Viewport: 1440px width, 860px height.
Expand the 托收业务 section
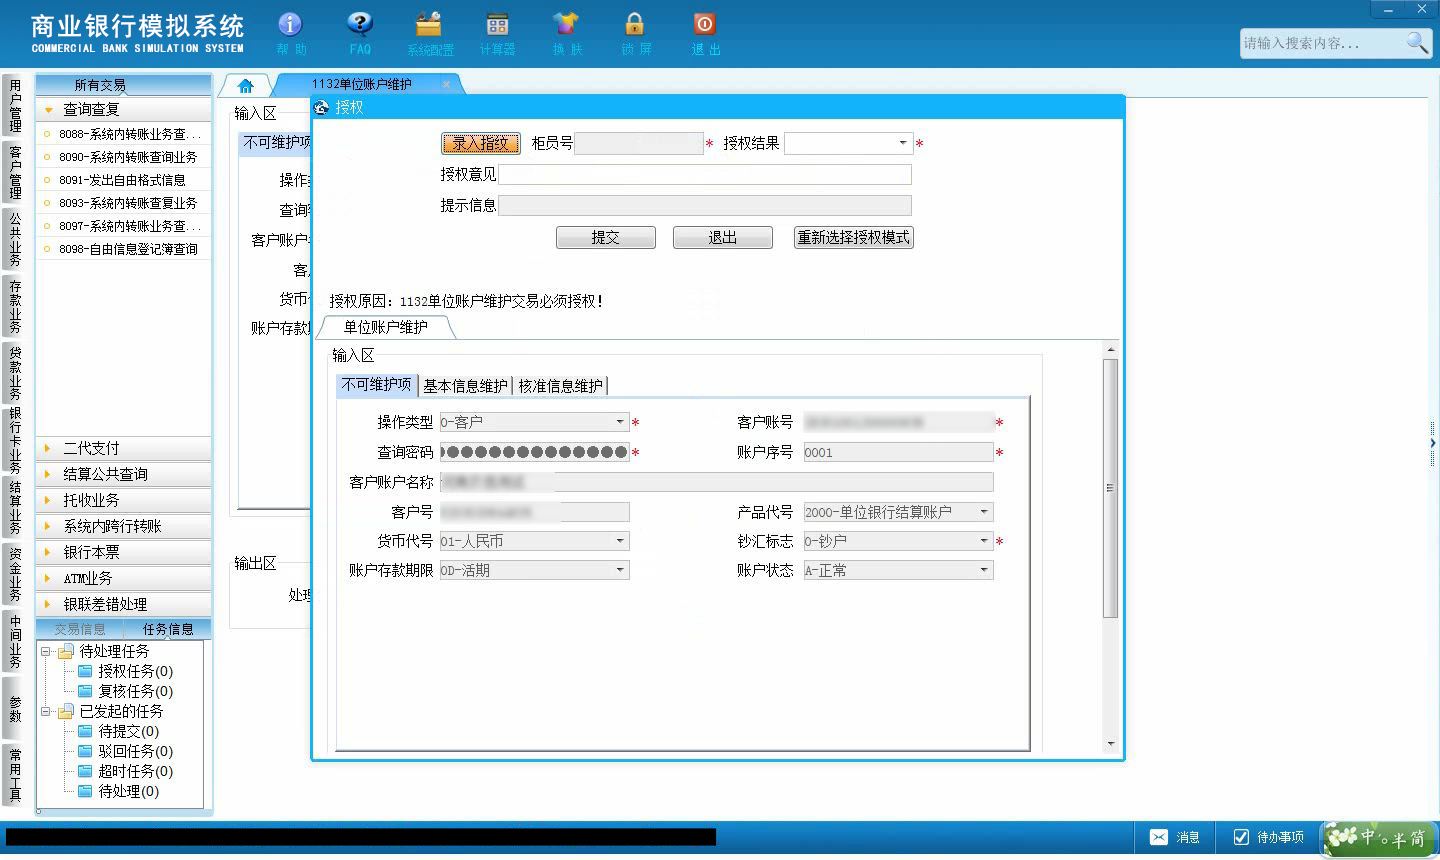[124, 500]
